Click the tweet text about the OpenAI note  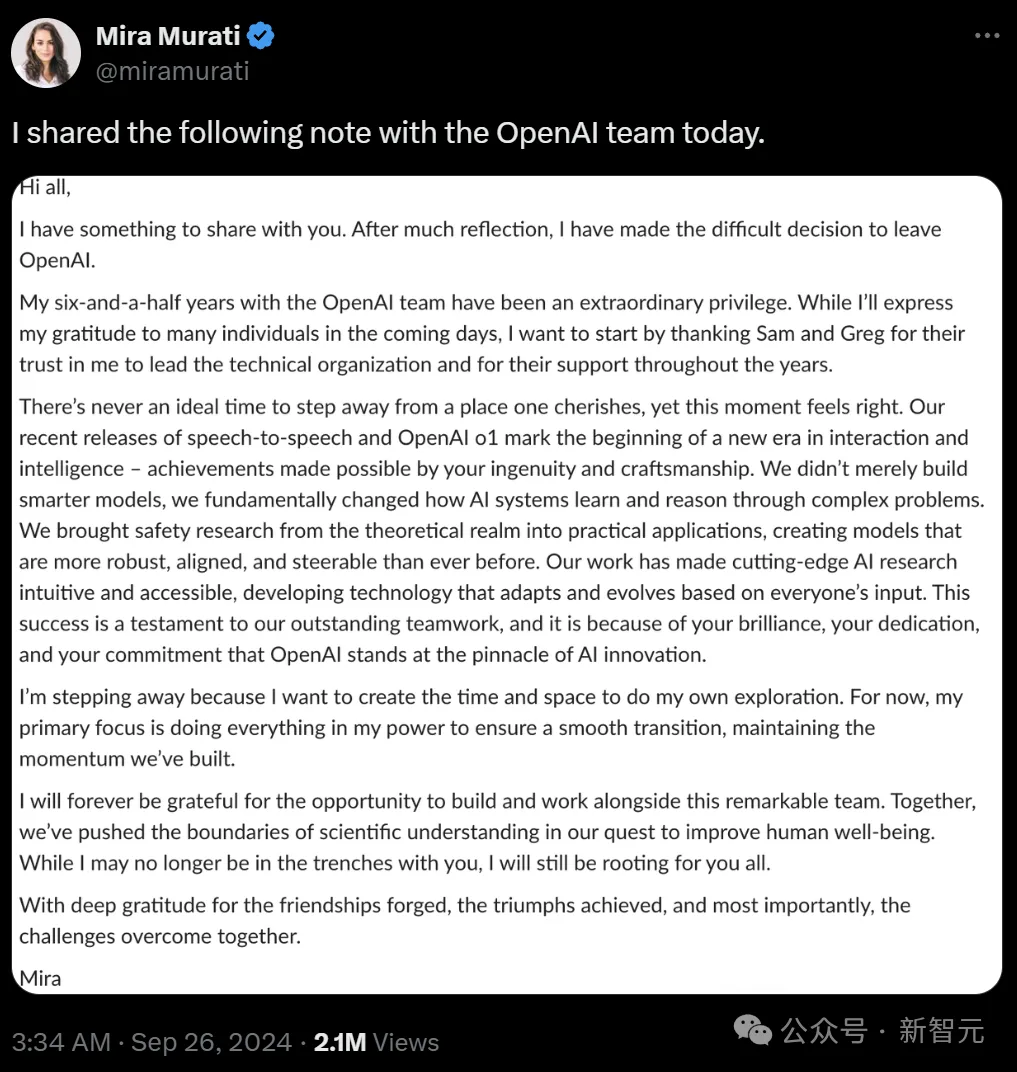coord(388,133)
